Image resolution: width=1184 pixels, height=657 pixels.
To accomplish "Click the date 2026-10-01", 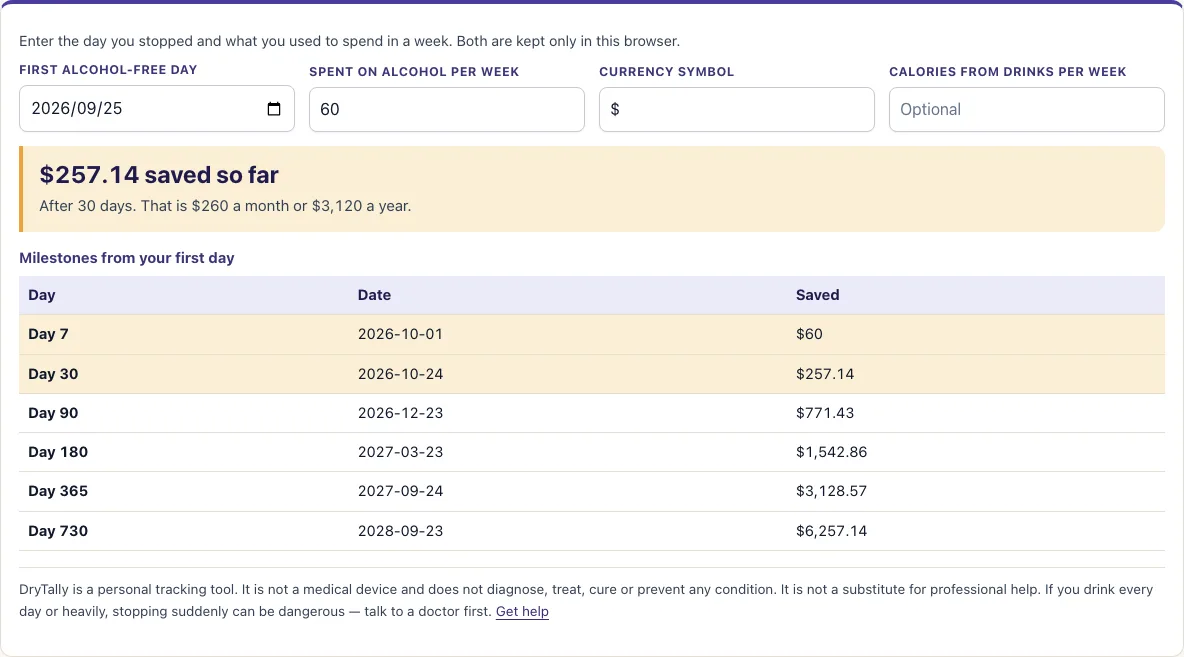I will click(x=400, y=334).
